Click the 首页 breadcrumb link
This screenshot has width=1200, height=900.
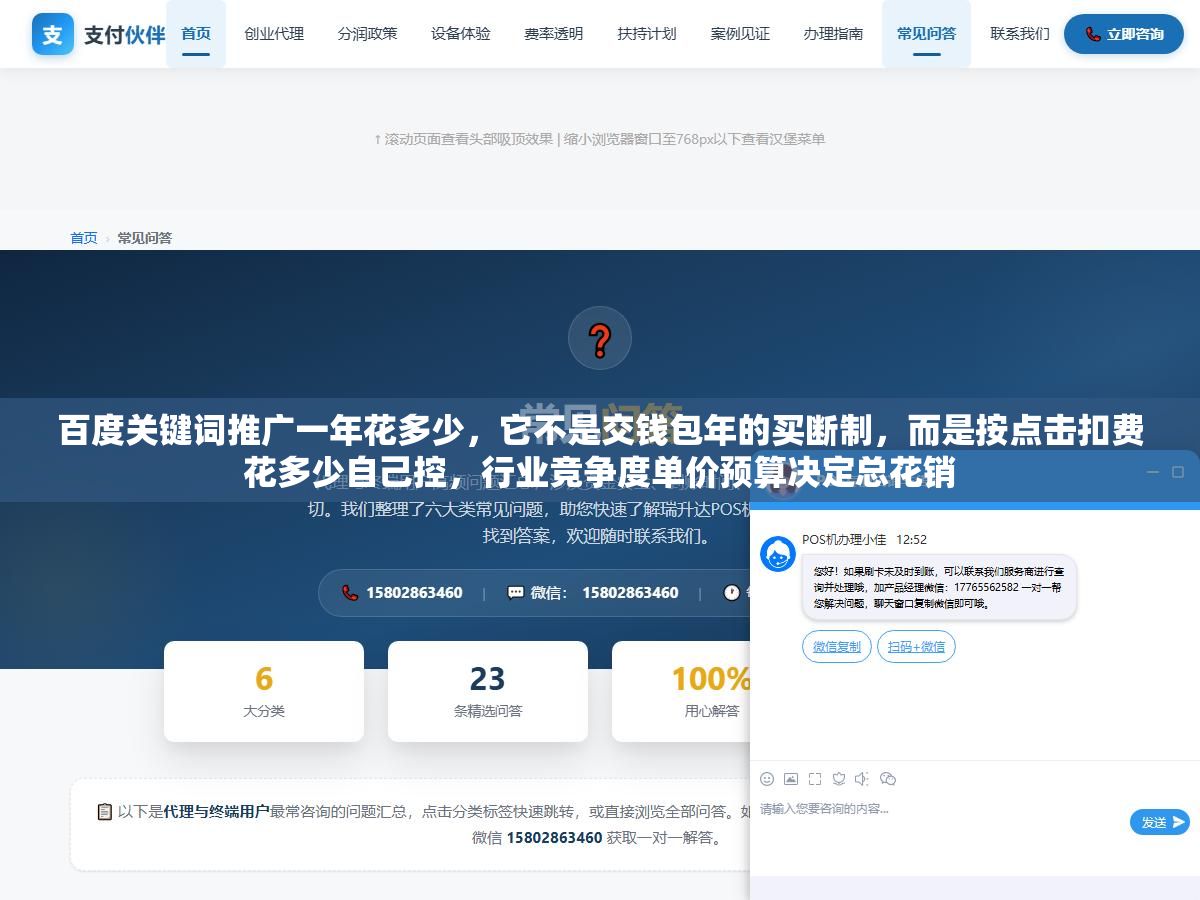click(84, 238)
